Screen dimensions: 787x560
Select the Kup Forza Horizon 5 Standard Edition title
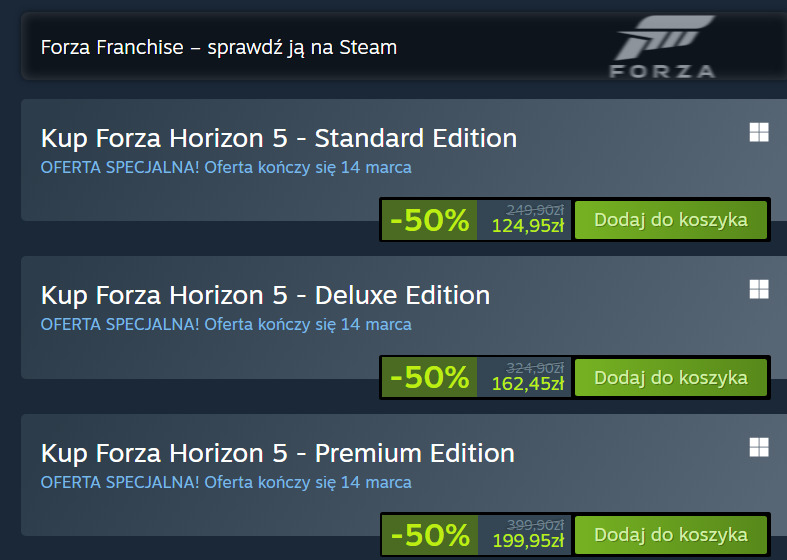(279, 138)
